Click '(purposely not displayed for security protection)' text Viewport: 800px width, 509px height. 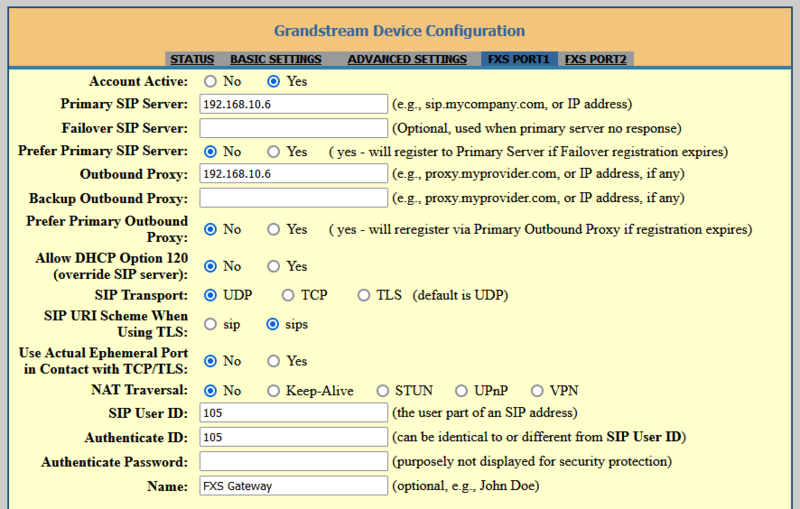tap(532, 462)
